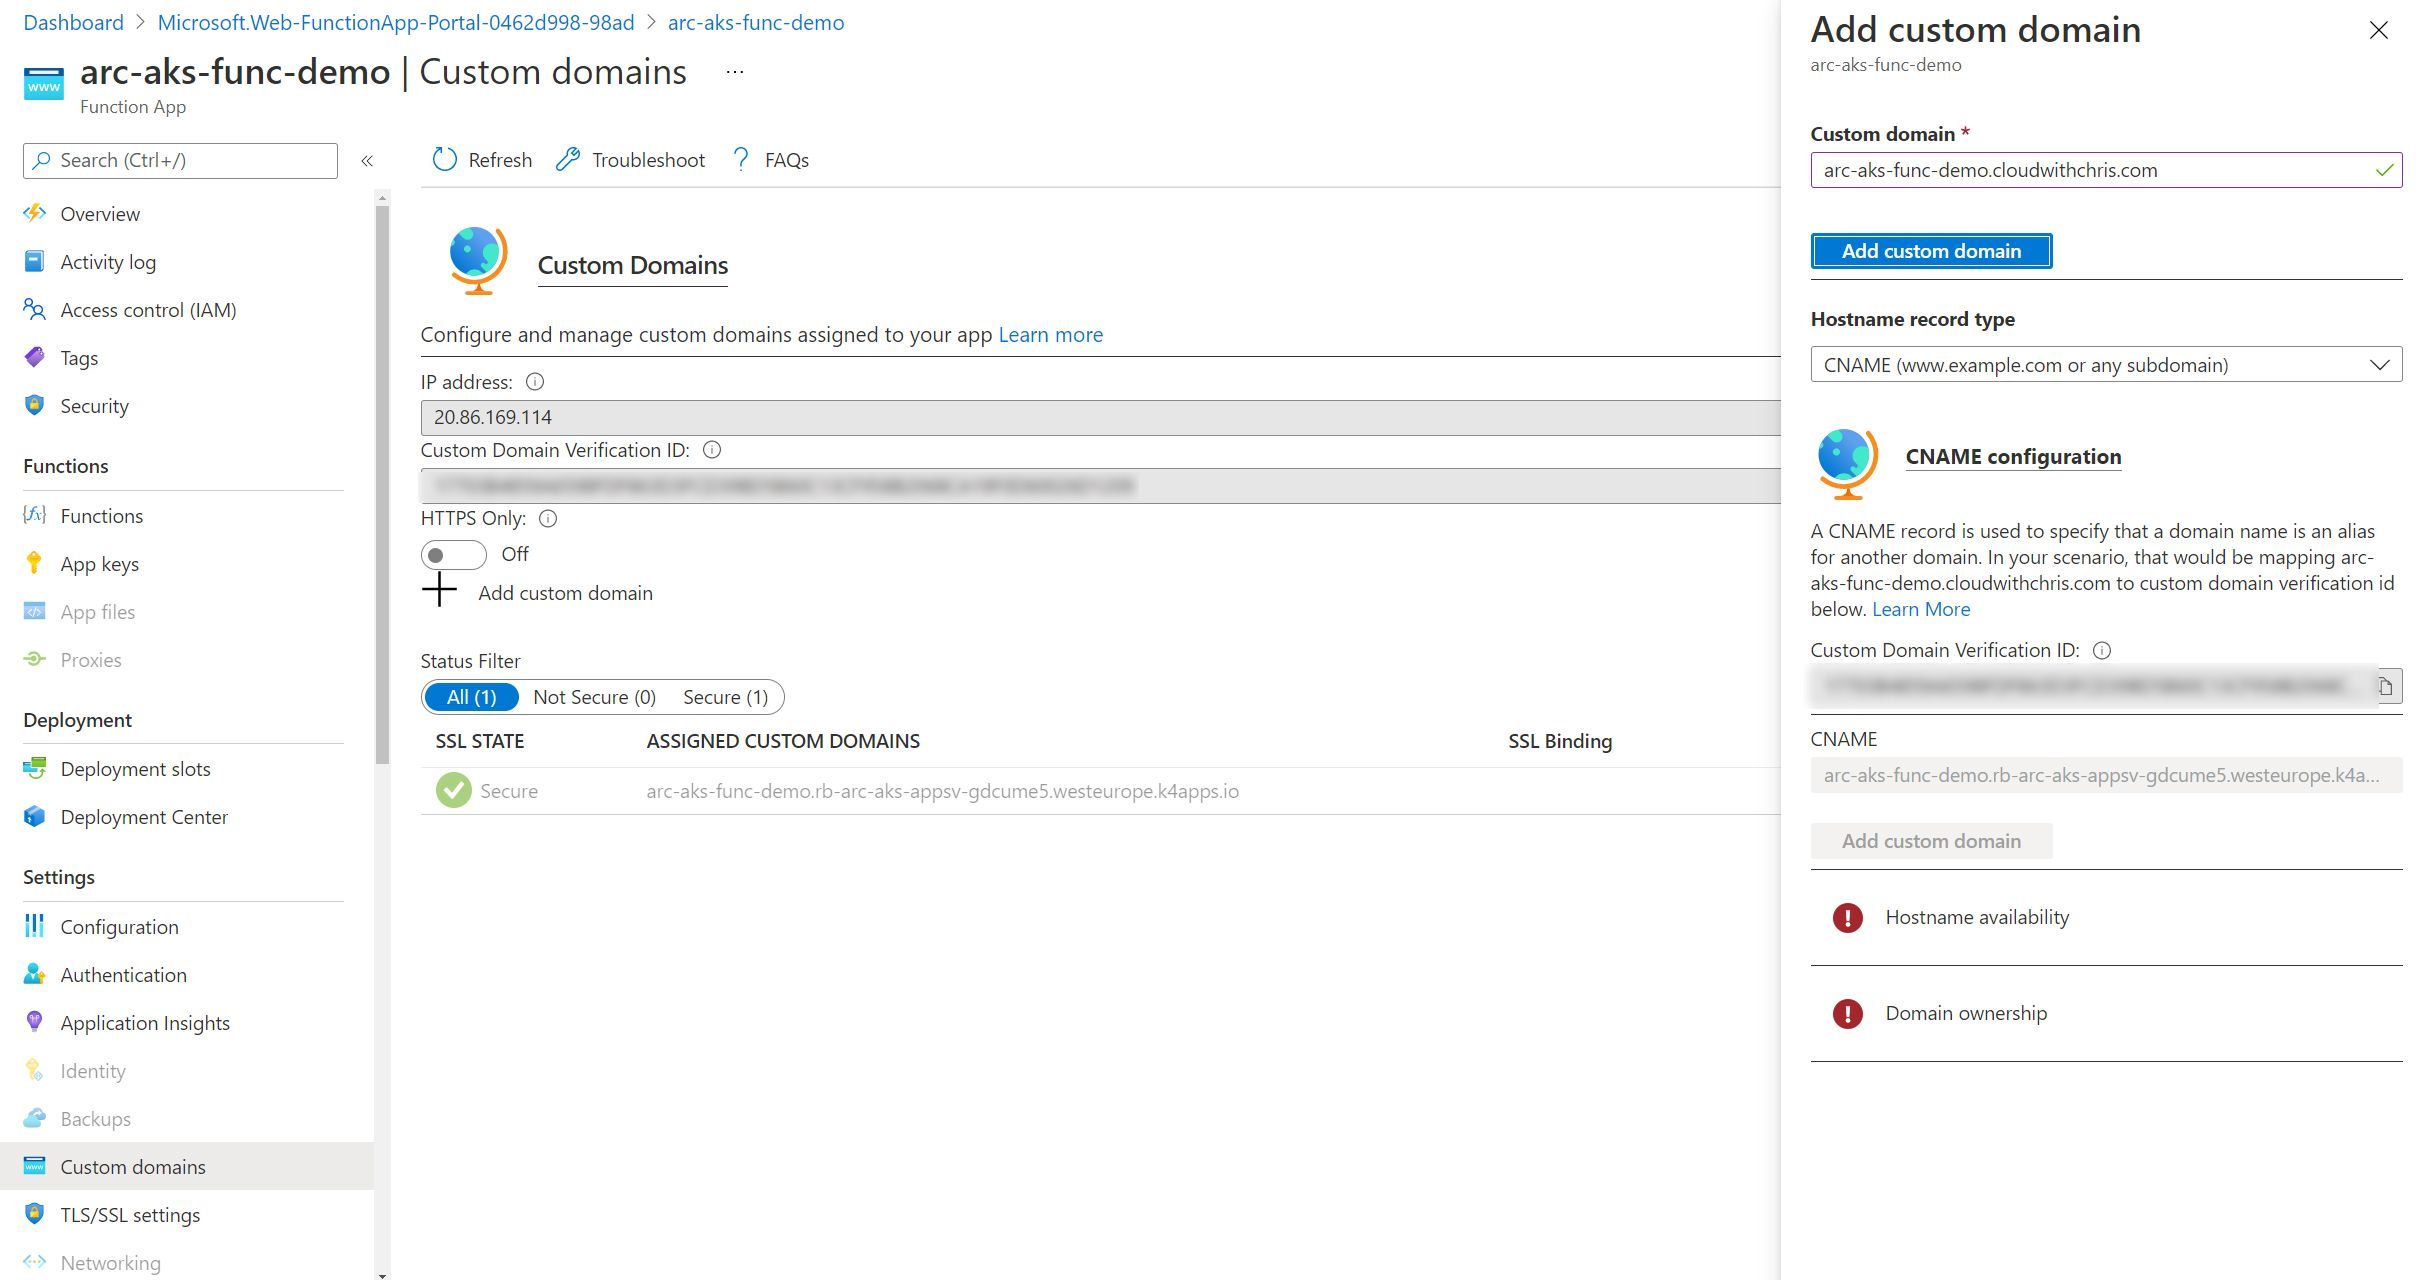Screen dimensions: 2418x1280
Task: Click the HTTPS Only info icon
Action: pos(548,518)
